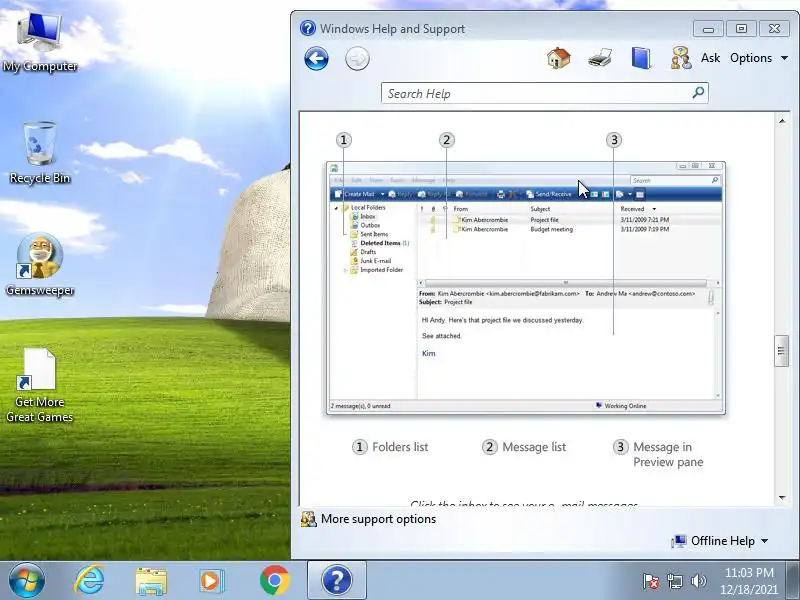Image resolution: width=800 pixels, height=600 pixels.
Task: Open Action Center flag tray icon
Action: 651,581
